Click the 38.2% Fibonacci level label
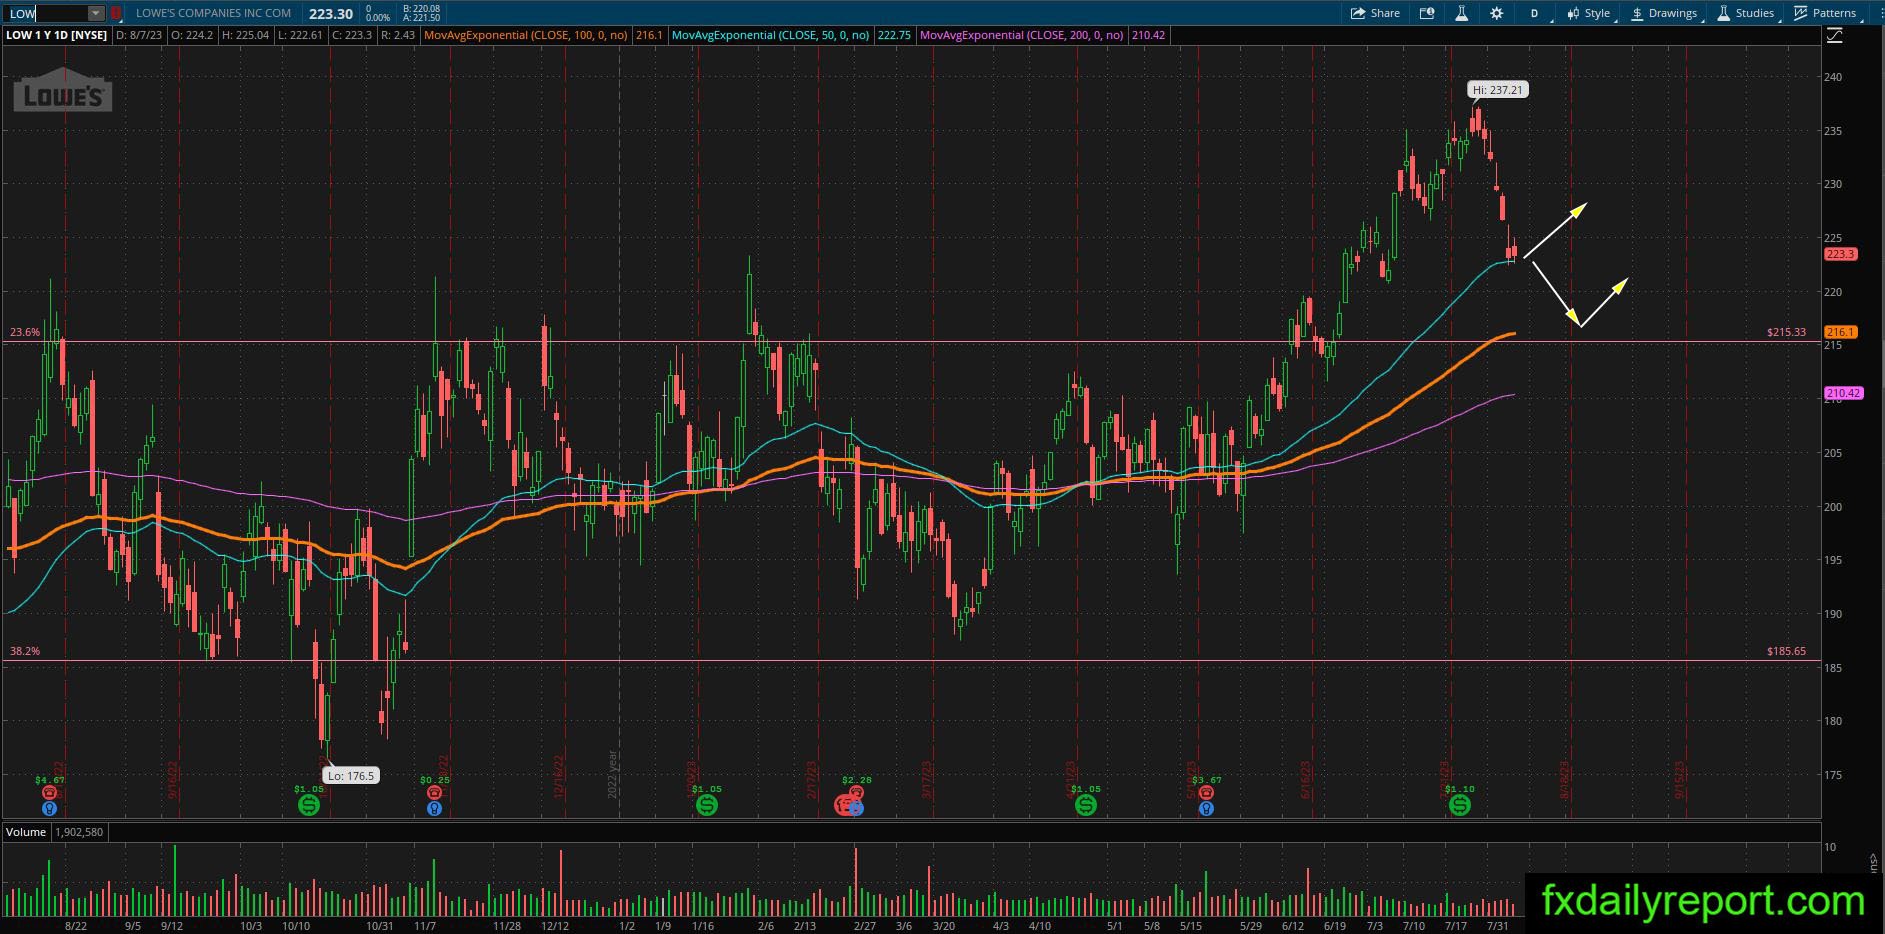The width and height of the screenshot is (1885, 934). click(x=25, y=651)
